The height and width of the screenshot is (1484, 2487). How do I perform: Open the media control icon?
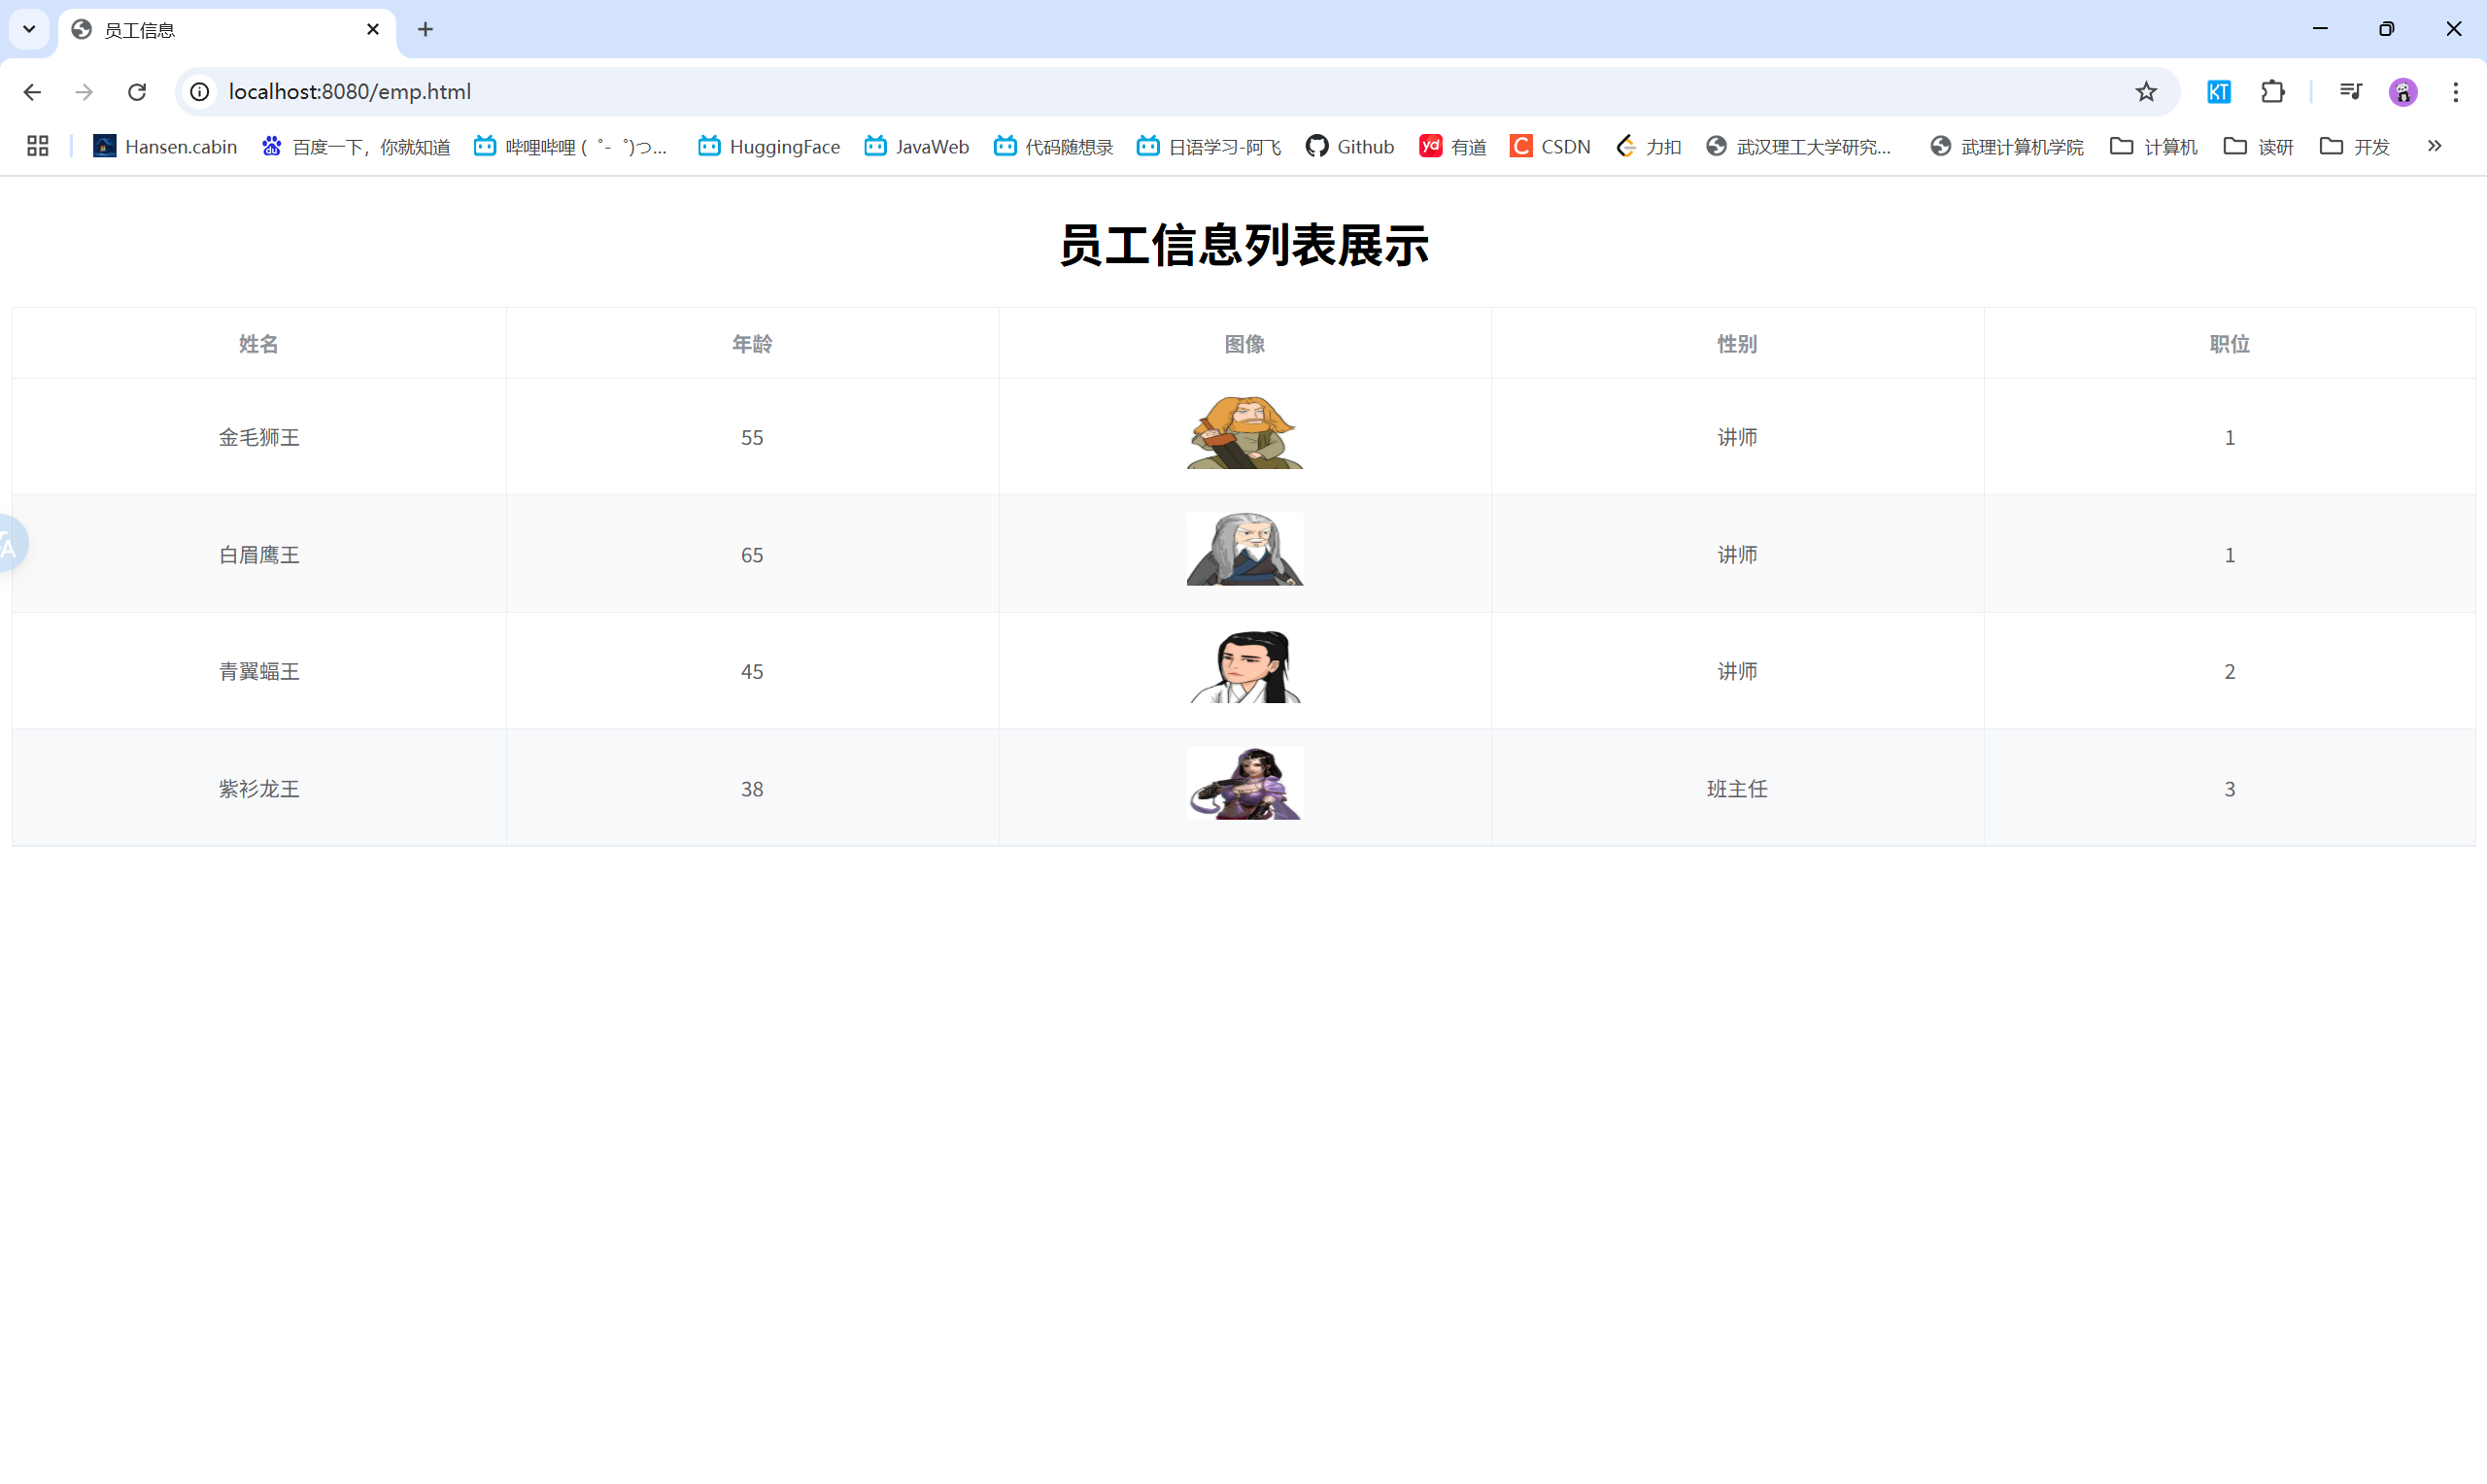coord(2349,92)
